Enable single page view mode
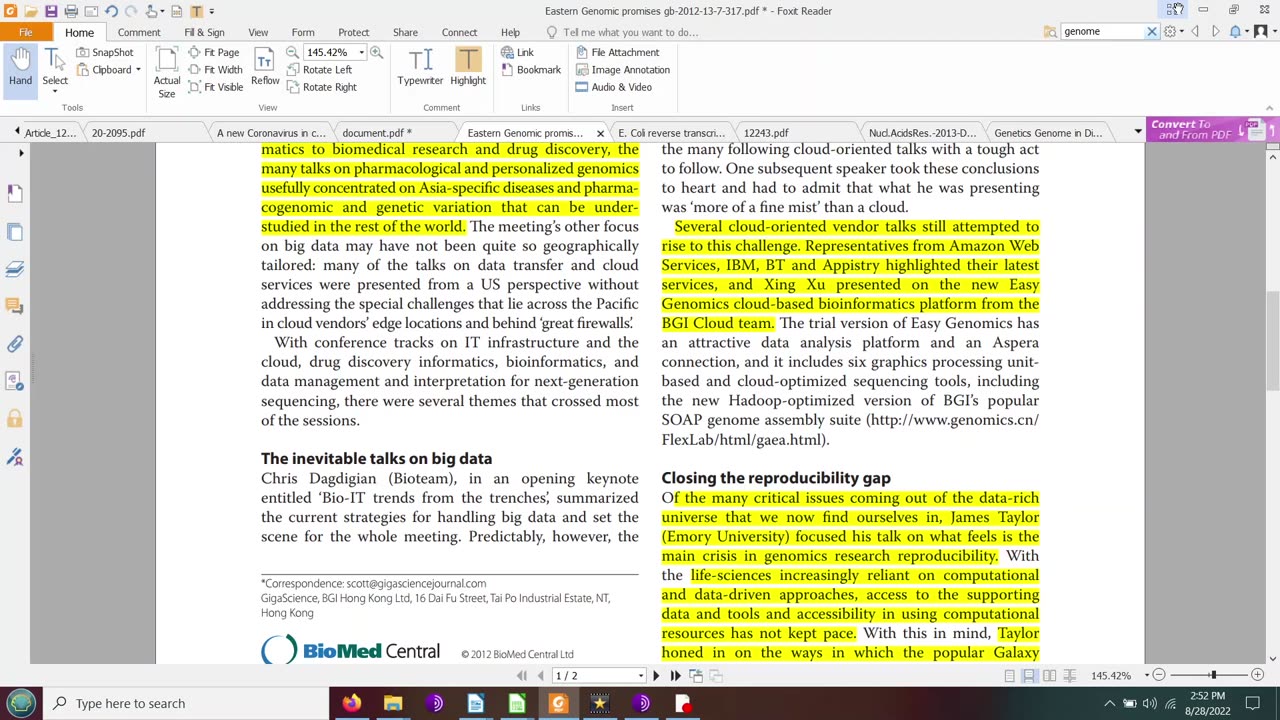This screenshot has width=1280, height=720. (1009, 676)
